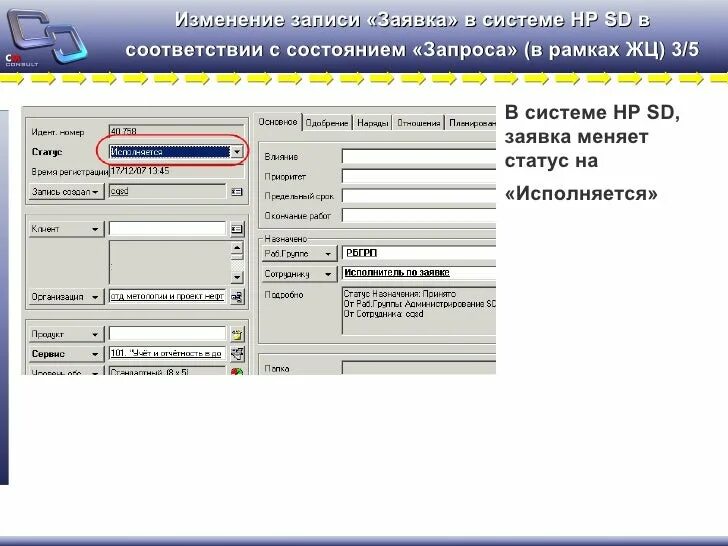Open the Отношения tab

tap(418, 123)
